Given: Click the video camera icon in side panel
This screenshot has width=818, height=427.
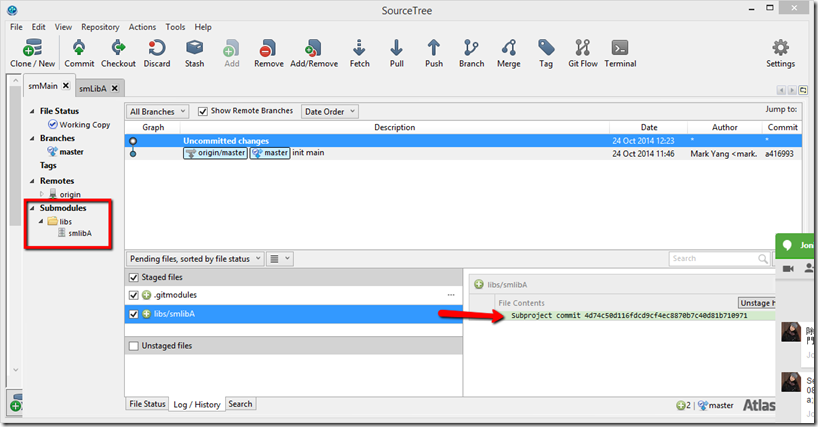Looking at the screenshot, I should pyautogui.click(x=788, y=269).
